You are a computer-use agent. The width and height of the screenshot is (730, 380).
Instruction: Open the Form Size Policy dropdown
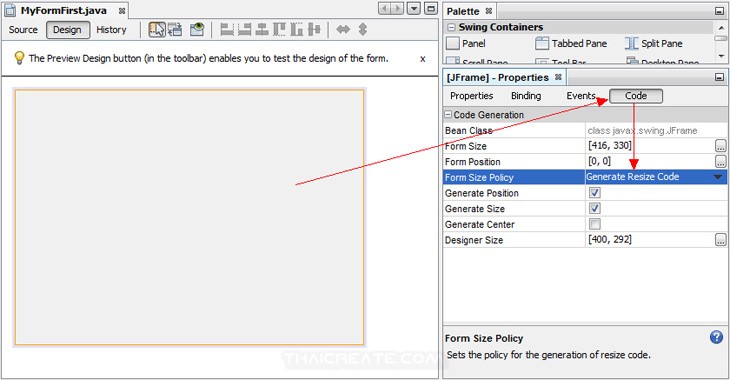[x=717, y=177]
